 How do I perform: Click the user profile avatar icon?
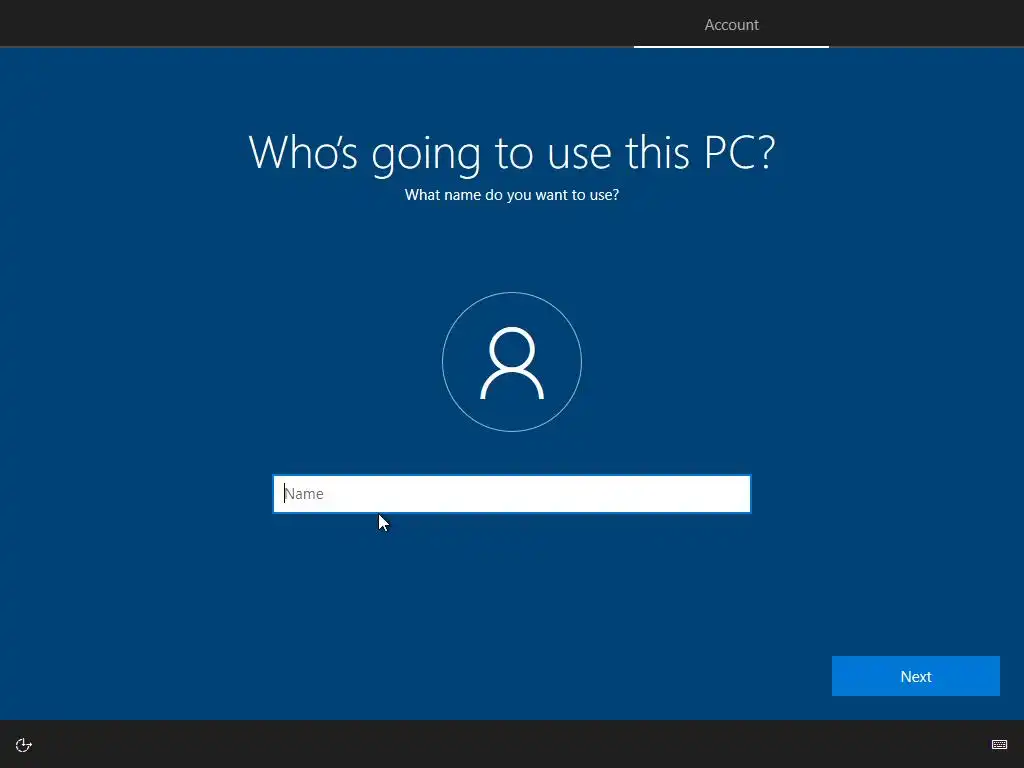[x=512, y=362]
